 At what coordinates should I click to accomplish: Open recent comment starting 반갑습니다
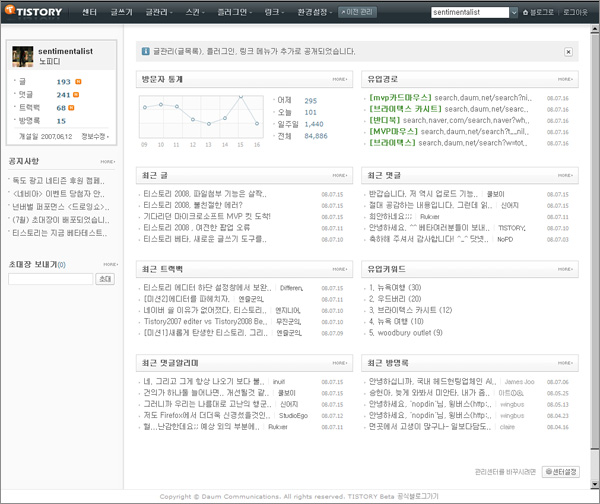[x=423, y=194]
